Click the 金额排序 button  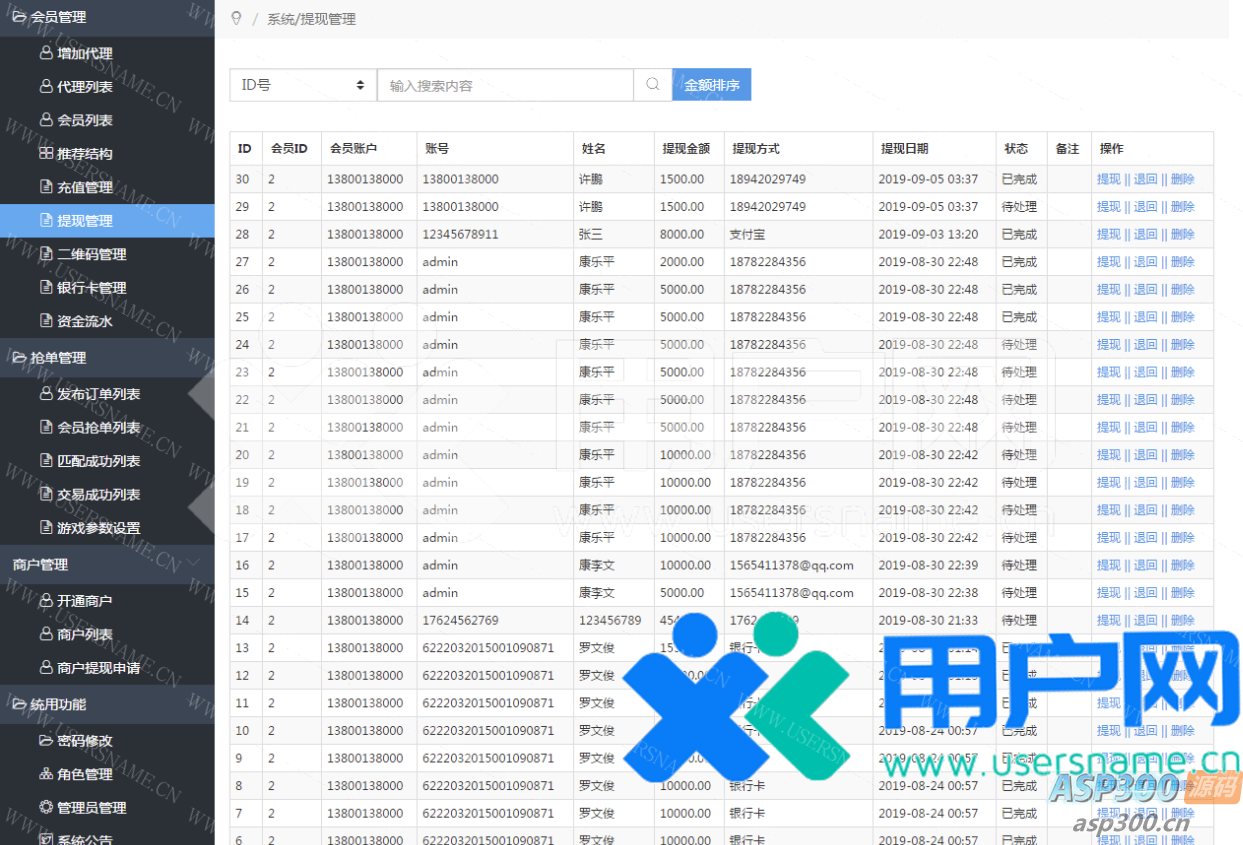(x=711, y=85)
